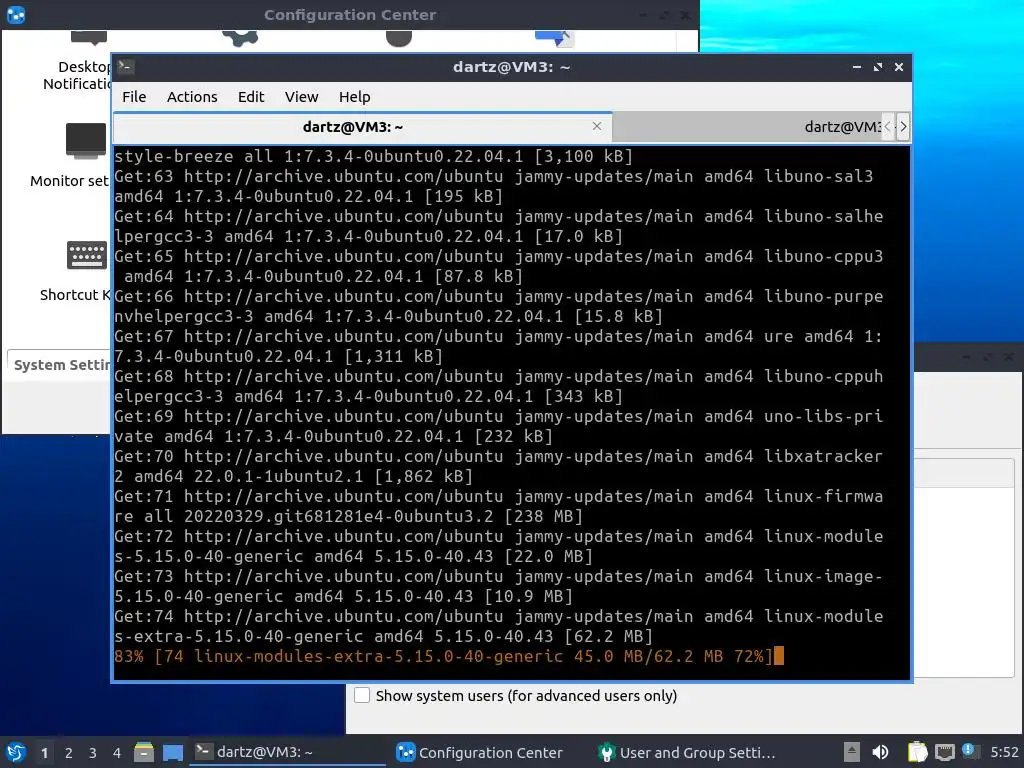The width and height of the screenshot is (1024, 768).
Task: Switch to virtual desktop 4
Action: [117, 753]
